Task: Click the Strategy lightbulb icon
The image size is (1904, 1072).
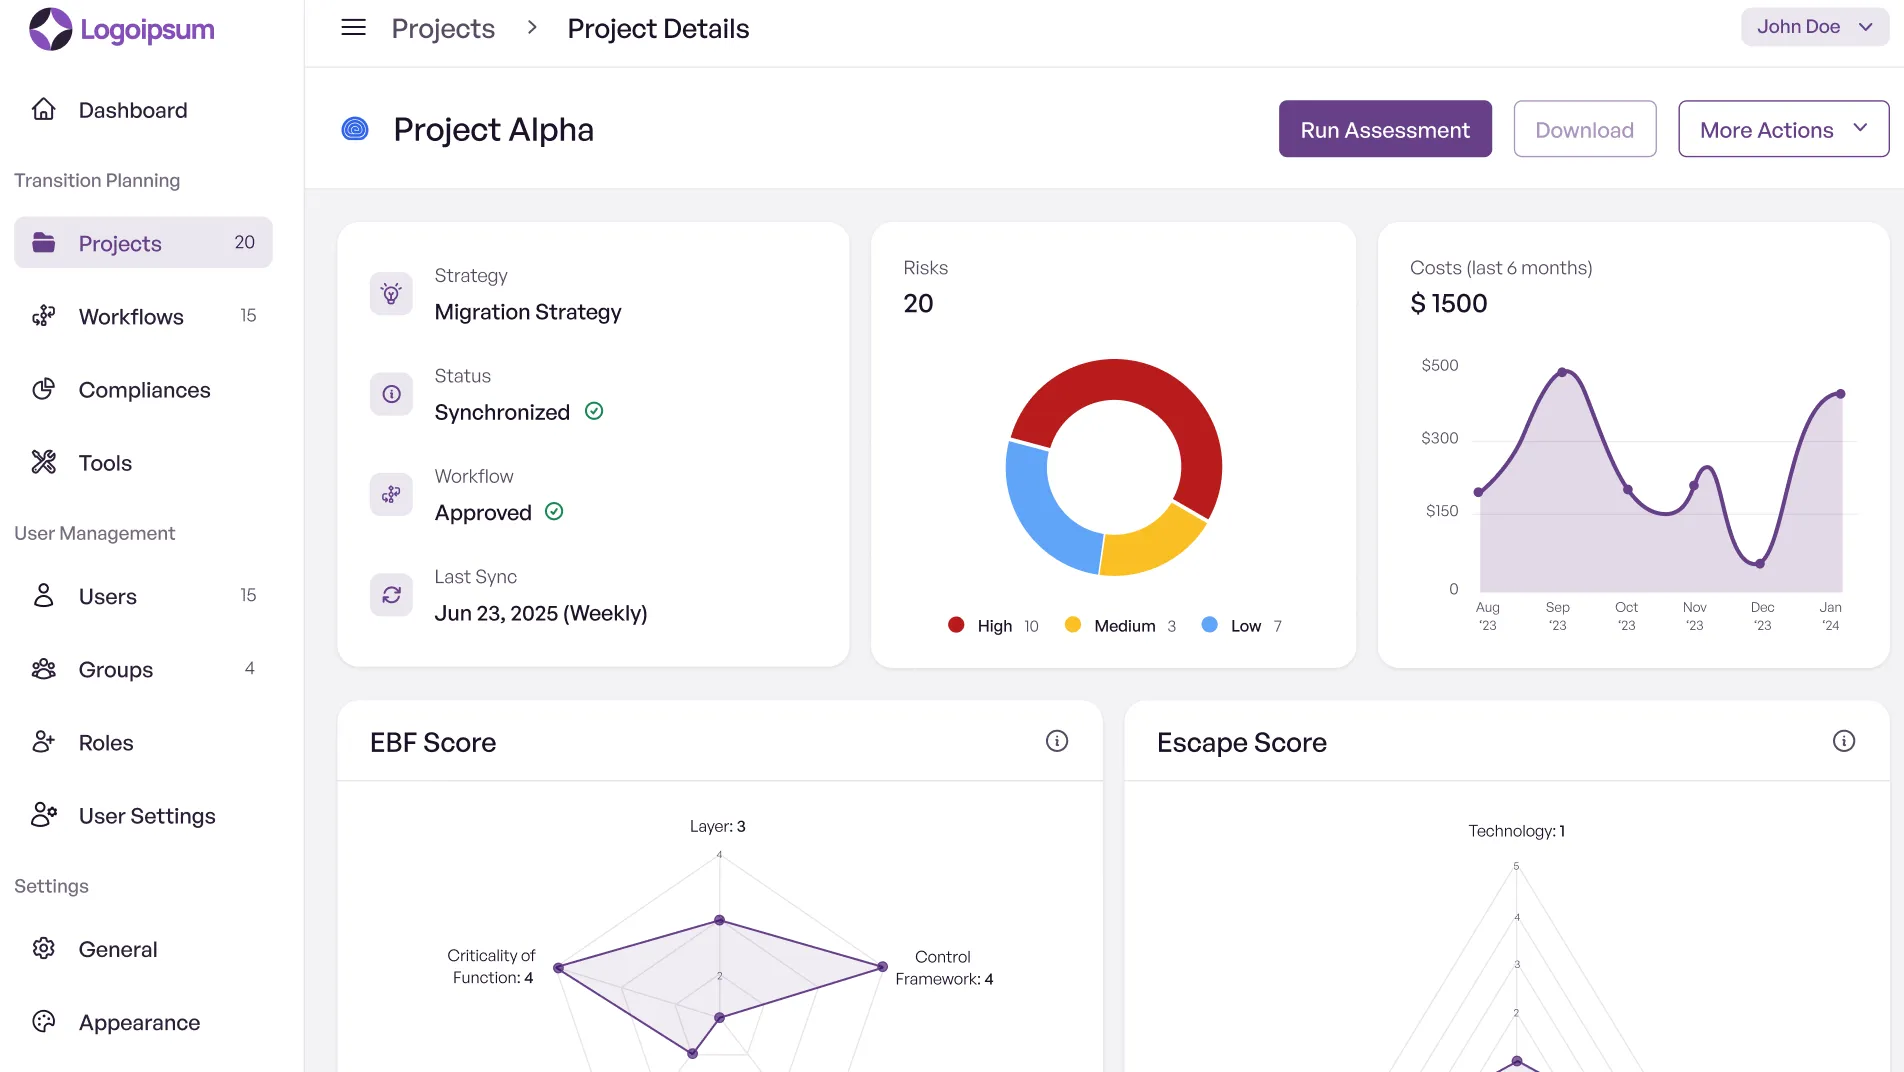Action: point(391,293)
